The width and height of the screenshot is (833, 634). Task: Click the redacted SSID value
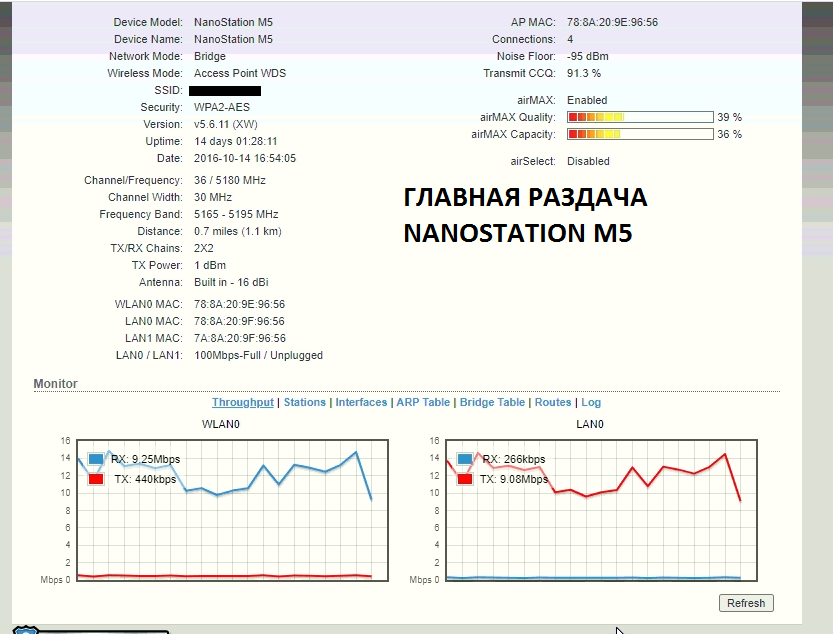(x=225, y=91)
